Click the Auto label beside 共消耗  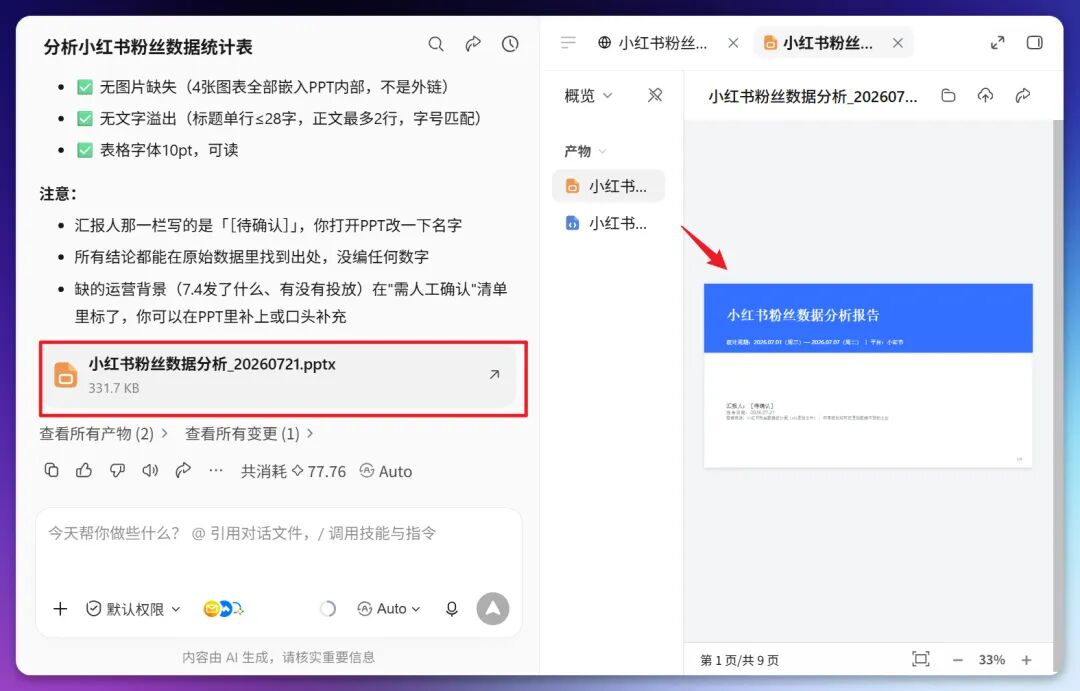(x=386, y=471)
